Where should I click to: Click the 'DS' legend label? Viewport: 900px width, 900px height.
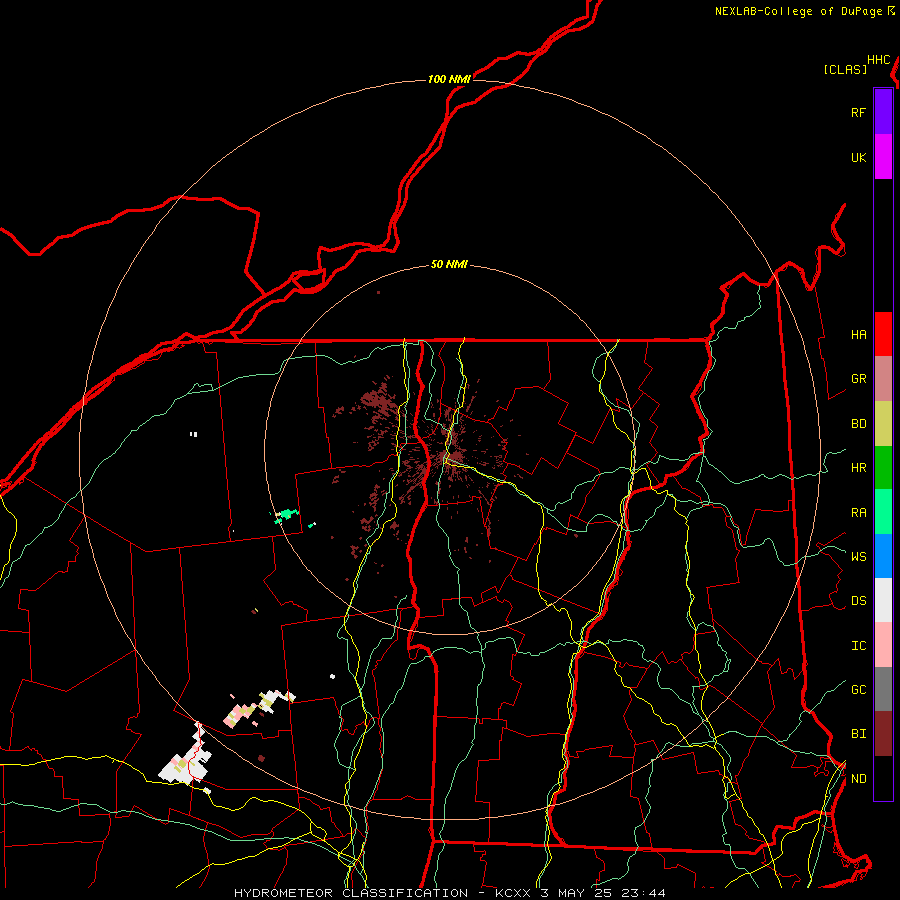pos(858,601)
